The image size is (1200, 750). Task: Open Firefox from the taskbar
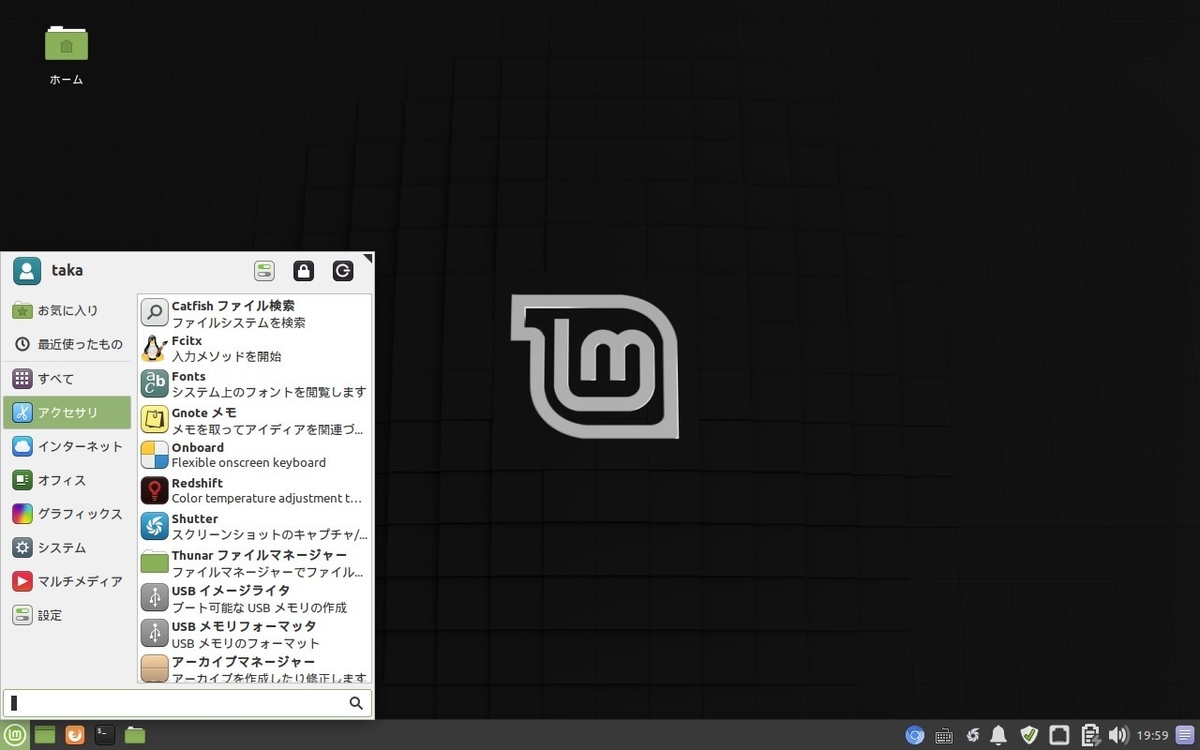(74, 734)
